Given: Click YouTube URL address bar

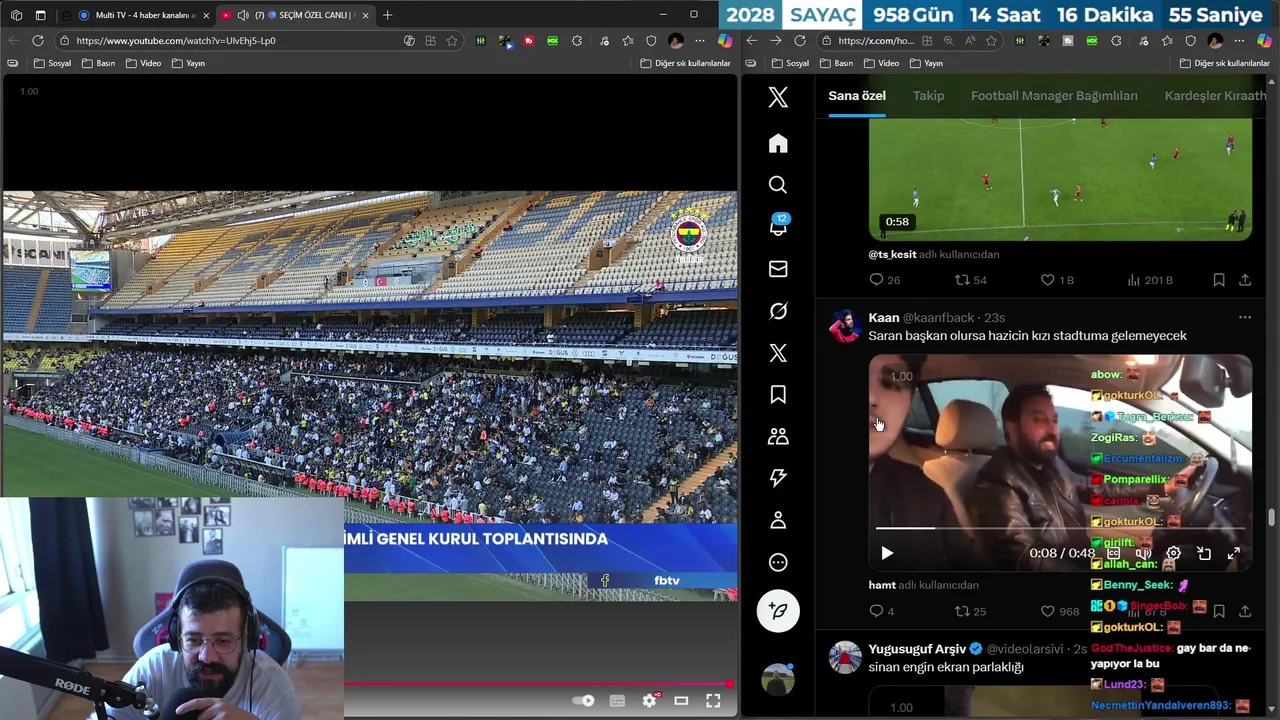Looking at the screenshot, I should [230, 41].
